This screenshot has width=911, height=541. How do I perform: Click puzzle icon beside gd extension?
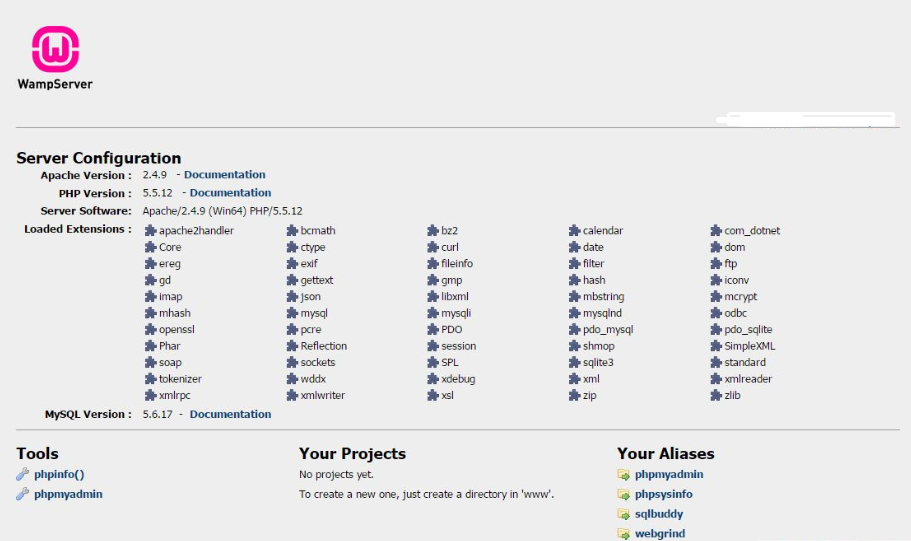point(150,280)
